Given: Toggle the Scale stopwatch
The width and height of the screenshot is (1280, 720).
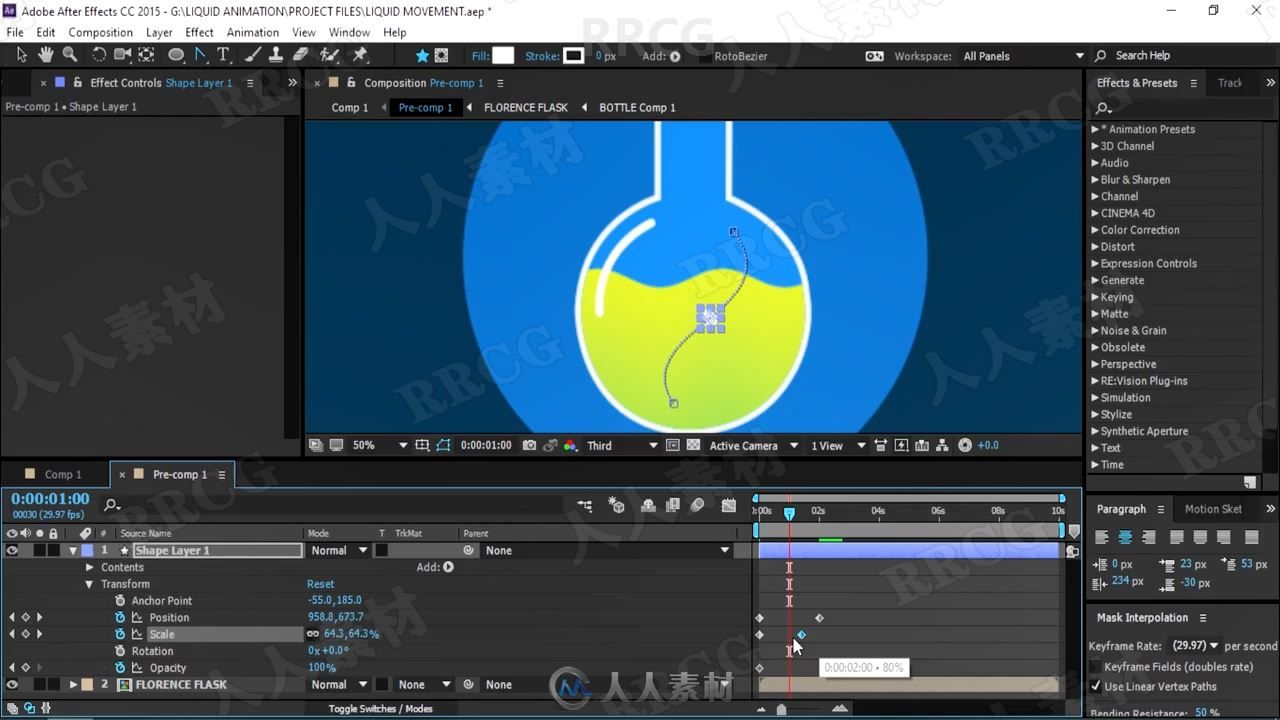Looking at the screenshot, I should point(120,634).
